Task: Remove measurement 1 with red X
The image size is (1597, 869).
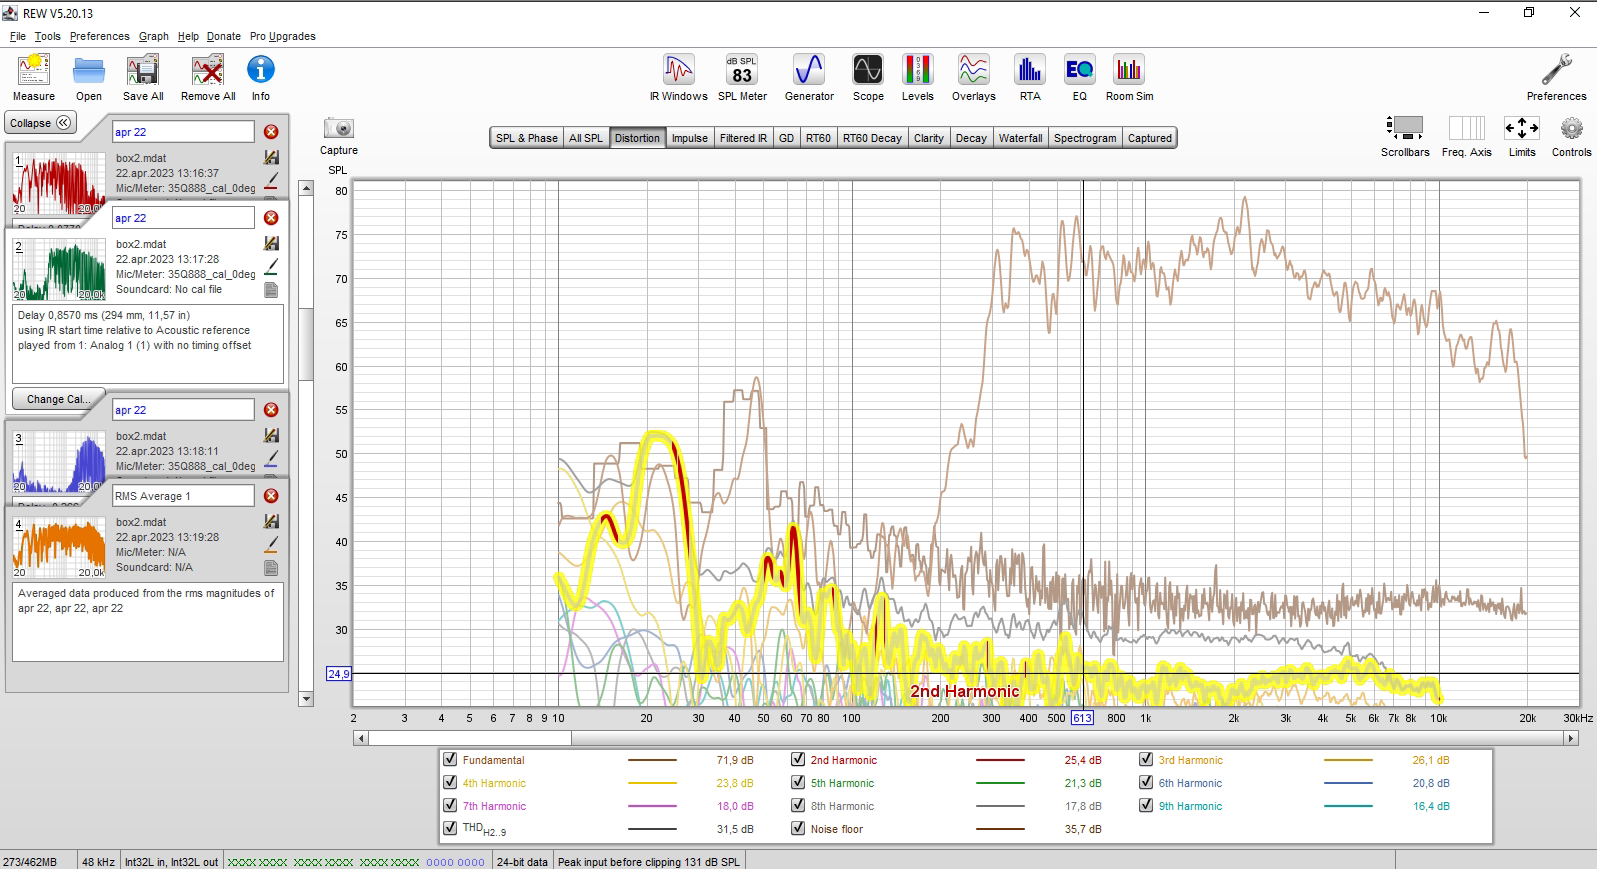Action: tap(271, 132)
